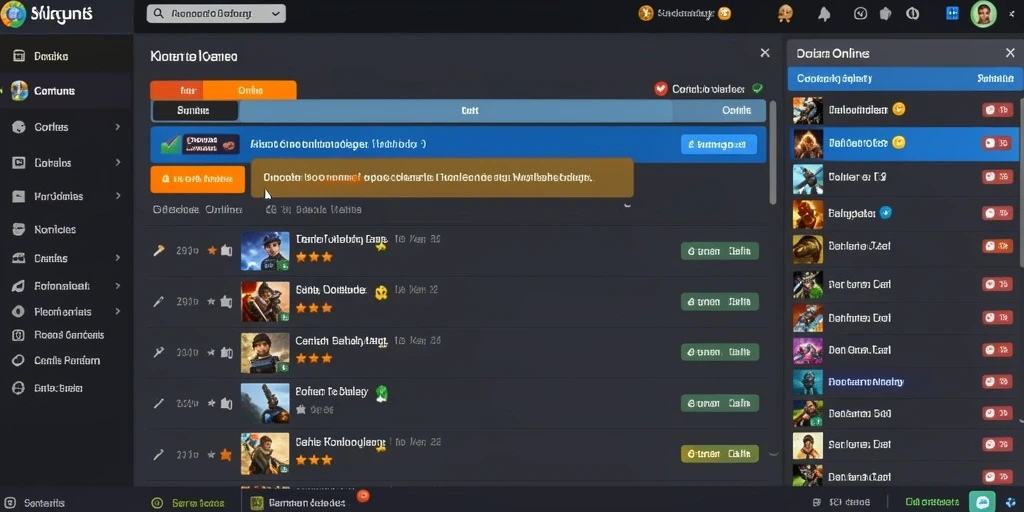Toggle gray favorite star in 'Sahe, Dontode' row

click(x=212, y=302)
